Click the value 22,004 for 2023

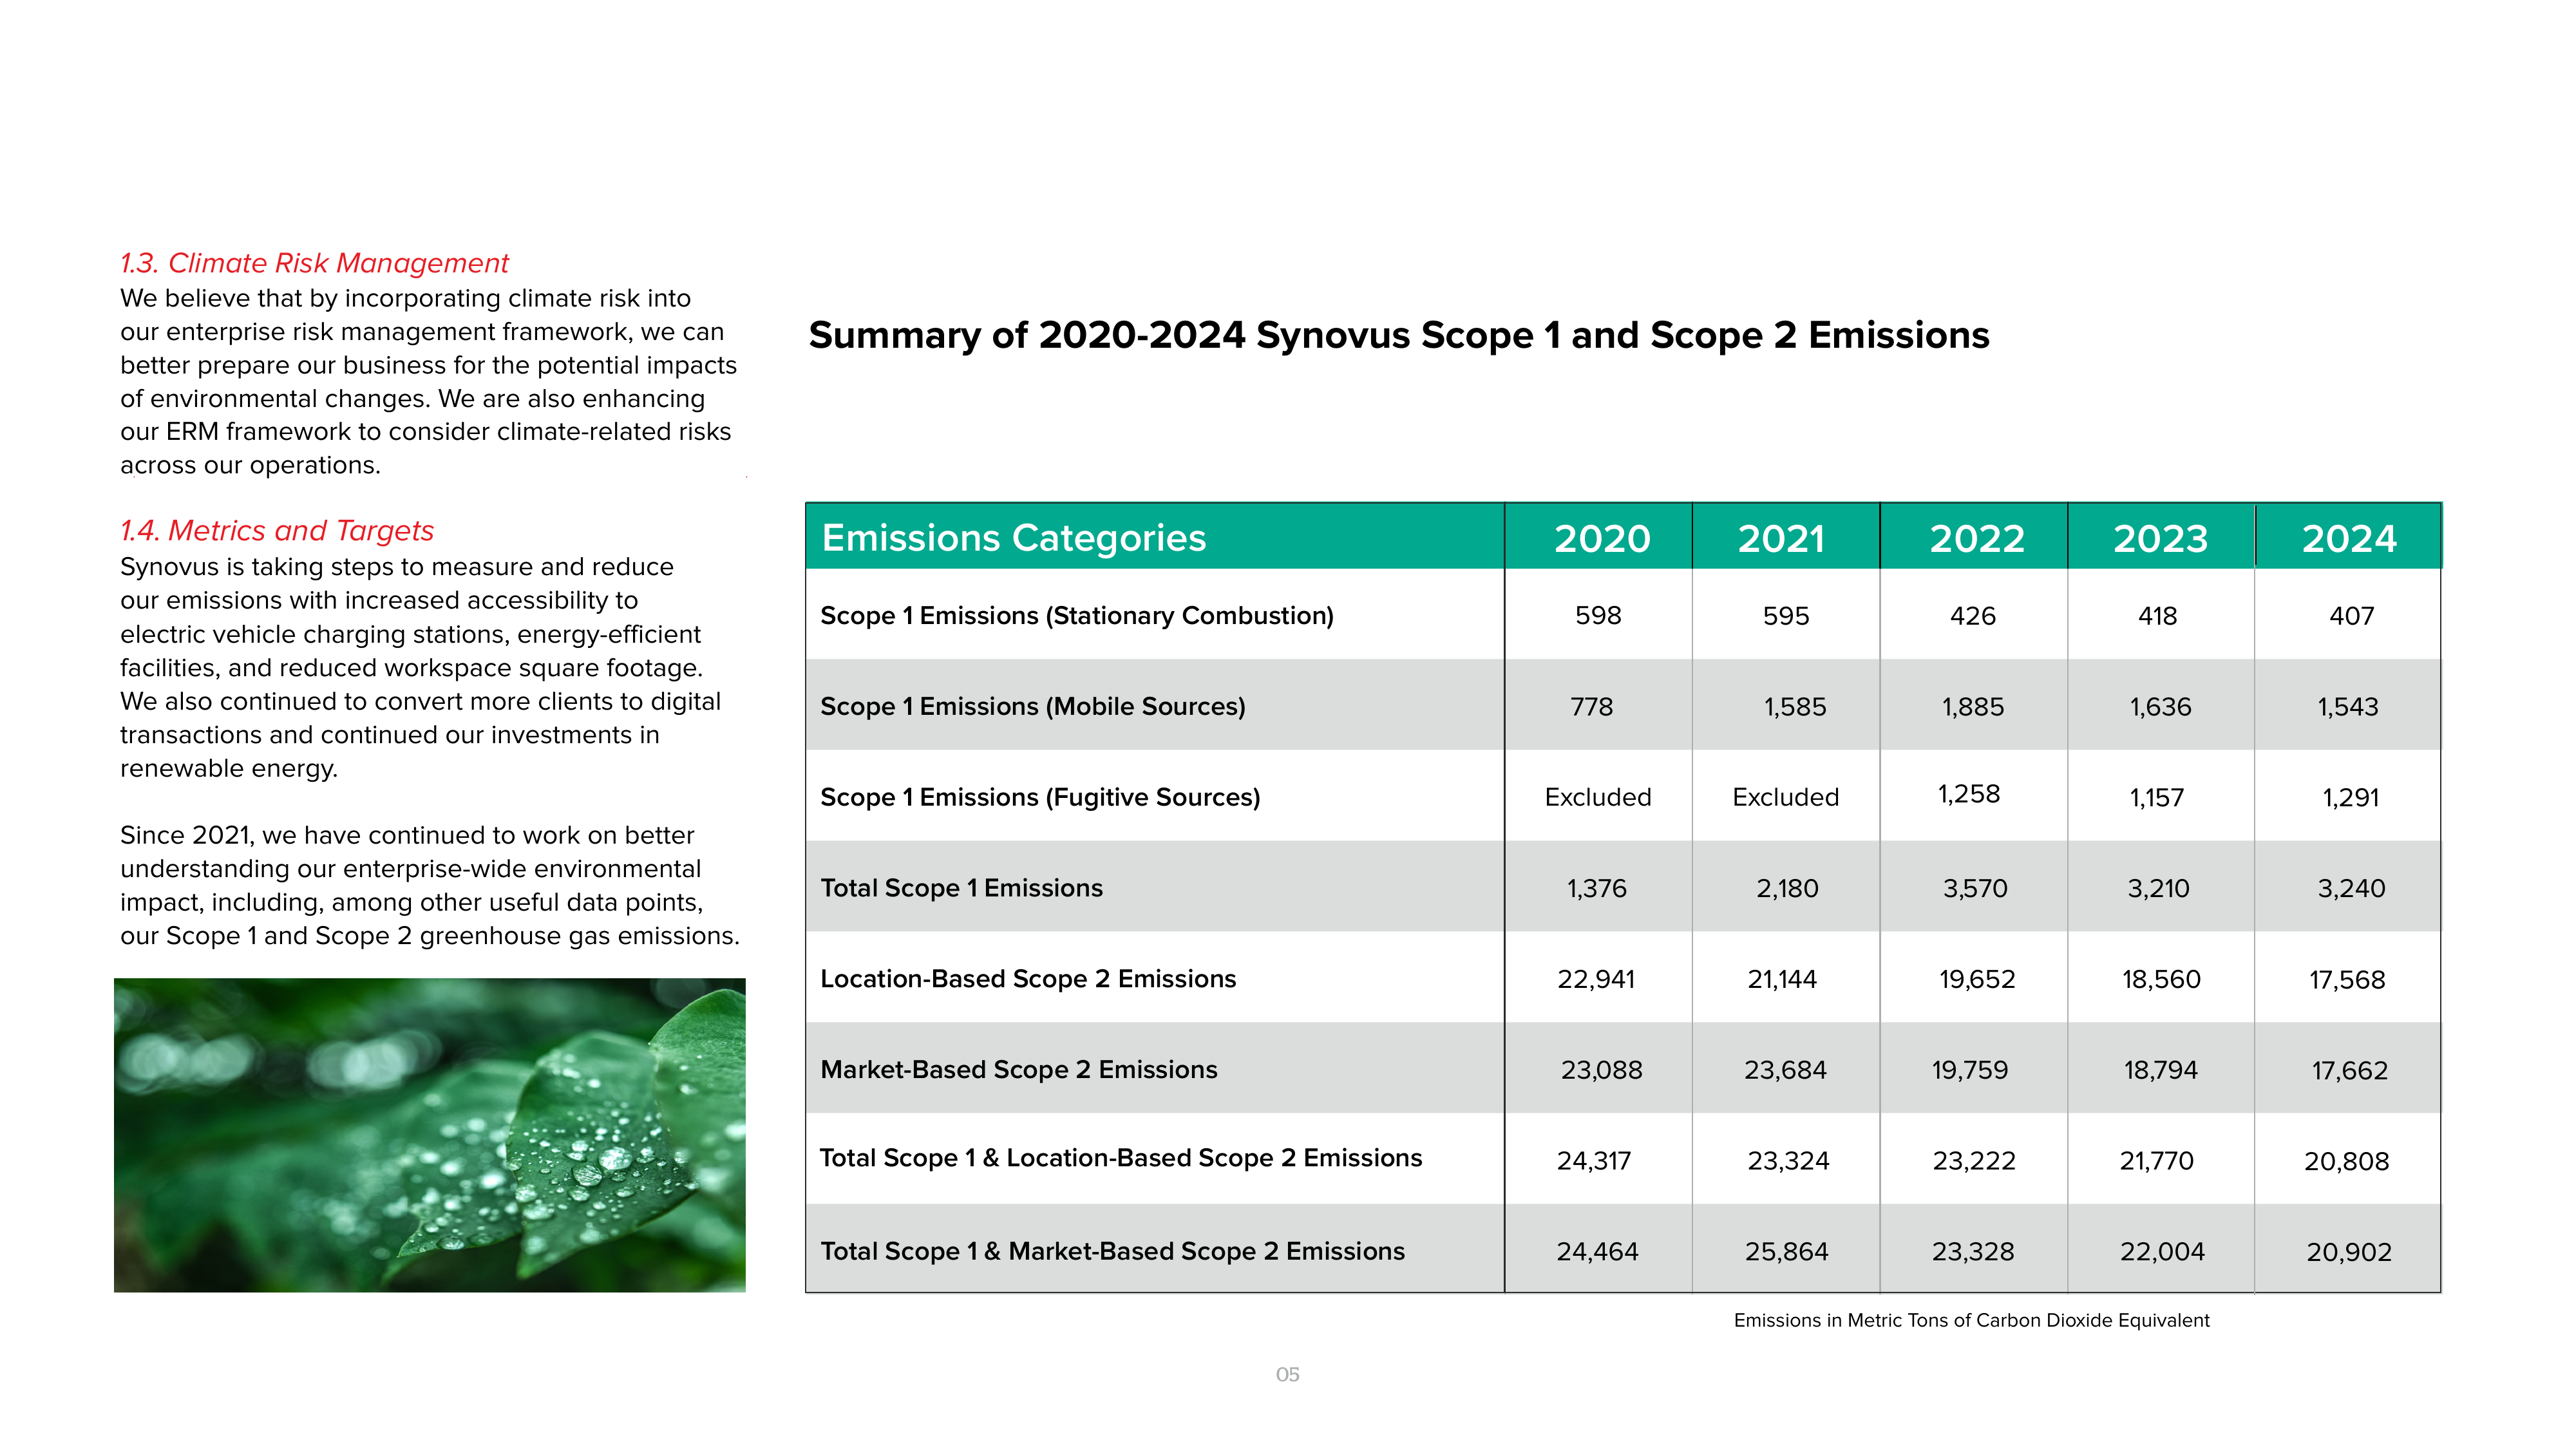pos(2162,1252)
